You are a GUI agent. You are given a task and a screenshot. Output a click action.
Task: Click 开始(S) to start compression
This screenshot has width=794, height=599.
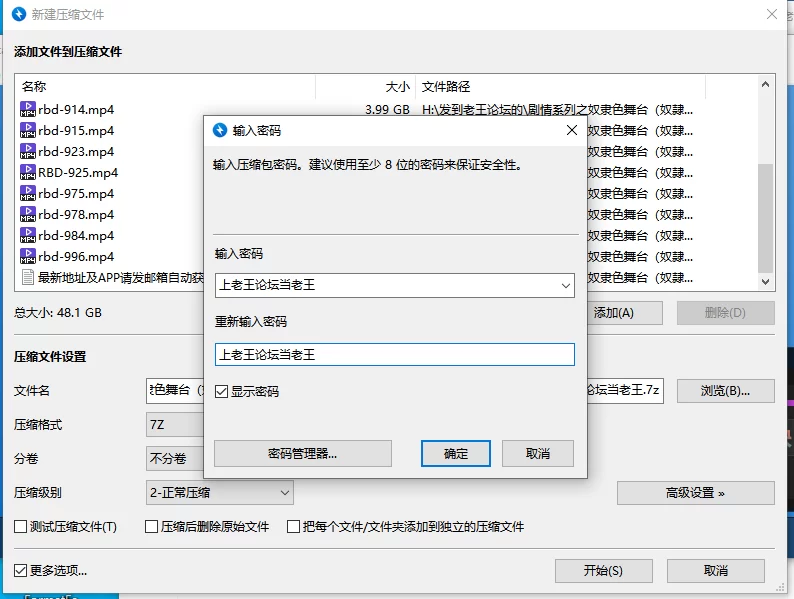[x=604, y=571]
